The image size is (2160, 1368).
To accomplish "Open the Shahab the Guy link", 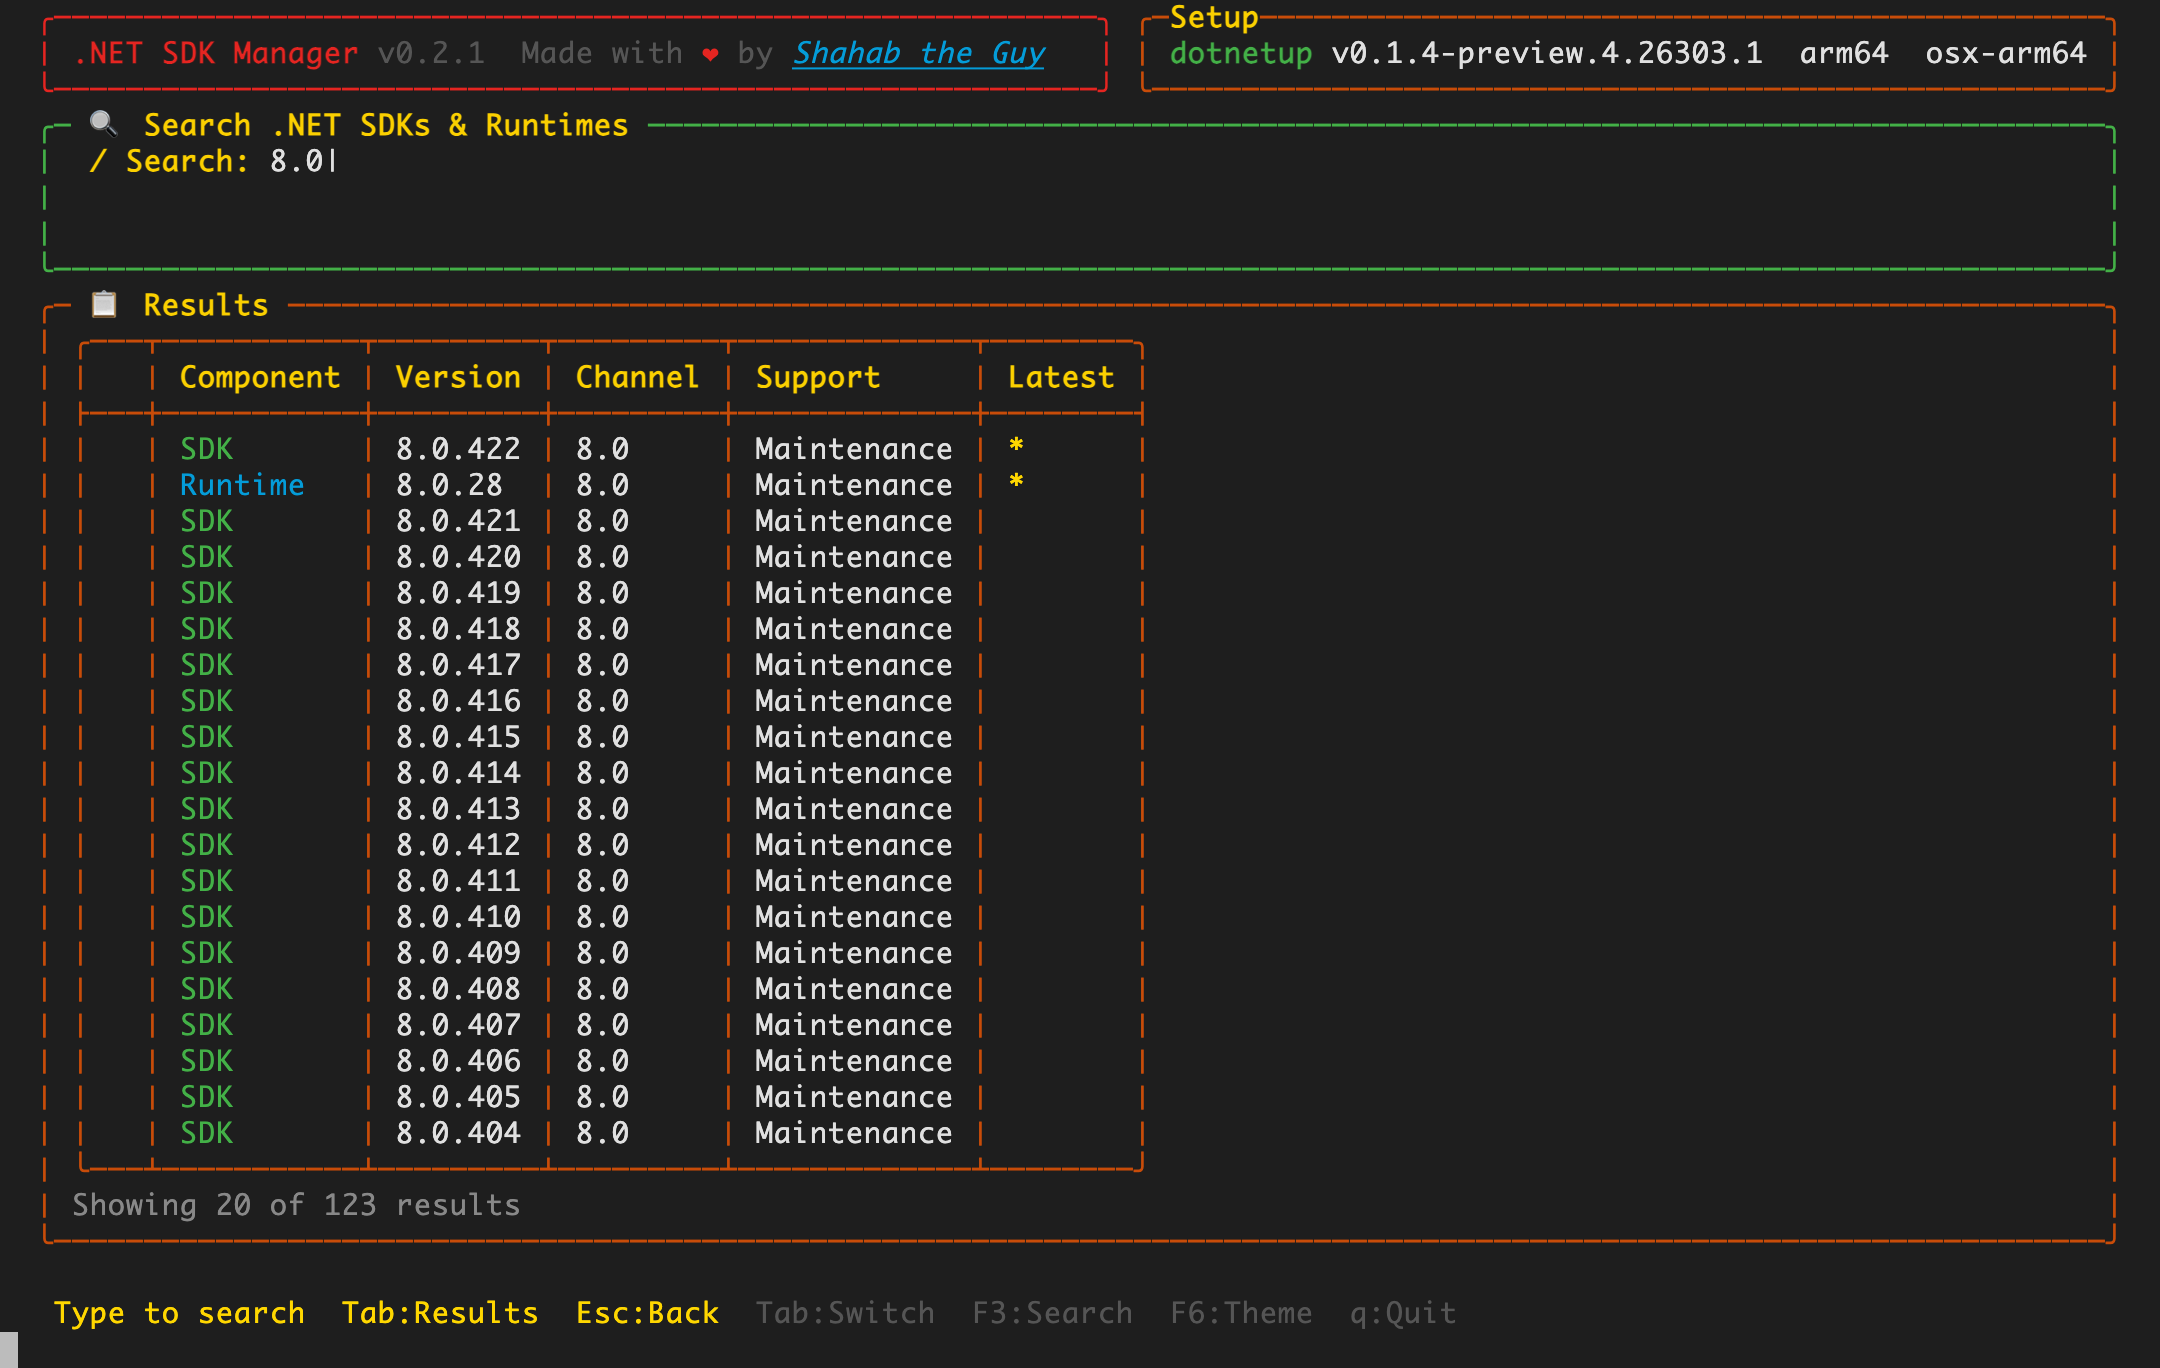I will pos(919,53).
